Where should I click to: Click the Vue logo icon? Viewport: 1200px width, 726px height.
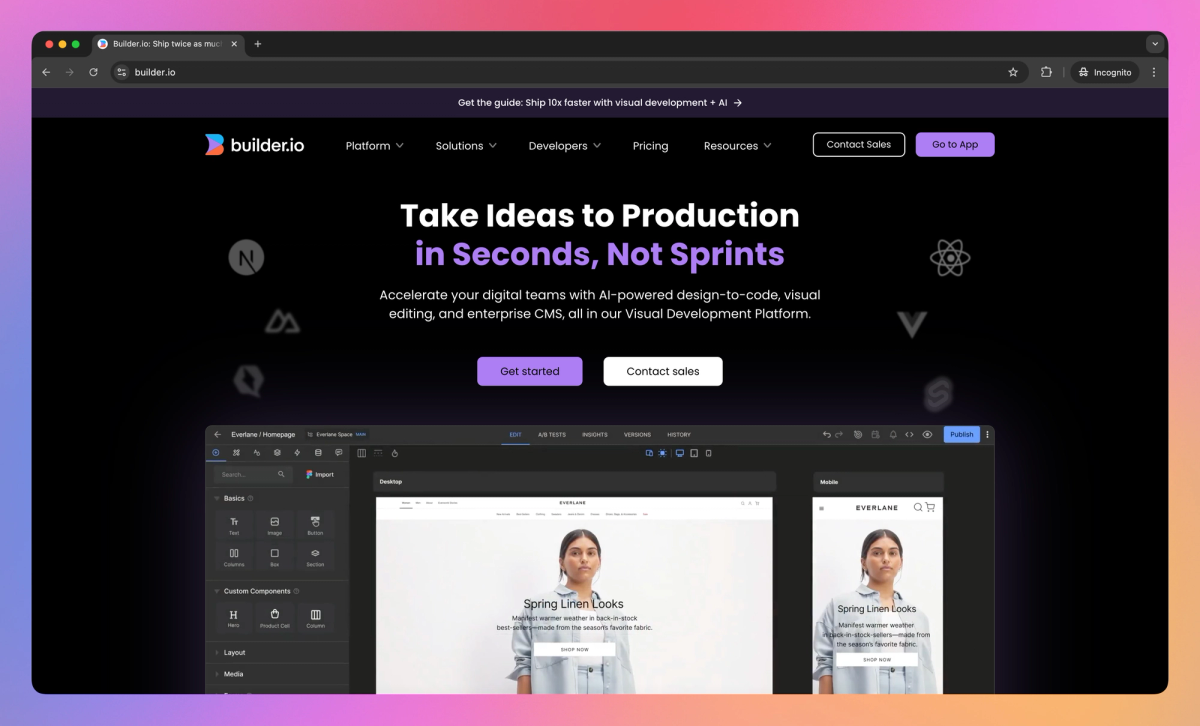(x=911, y=324)
